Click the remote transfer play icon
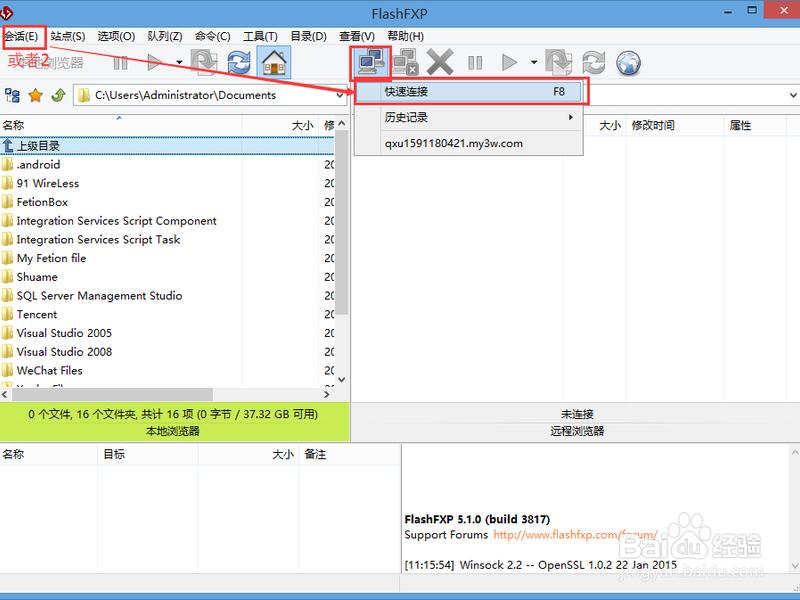This screenshot has width=800, height=600. coord(508,63)
